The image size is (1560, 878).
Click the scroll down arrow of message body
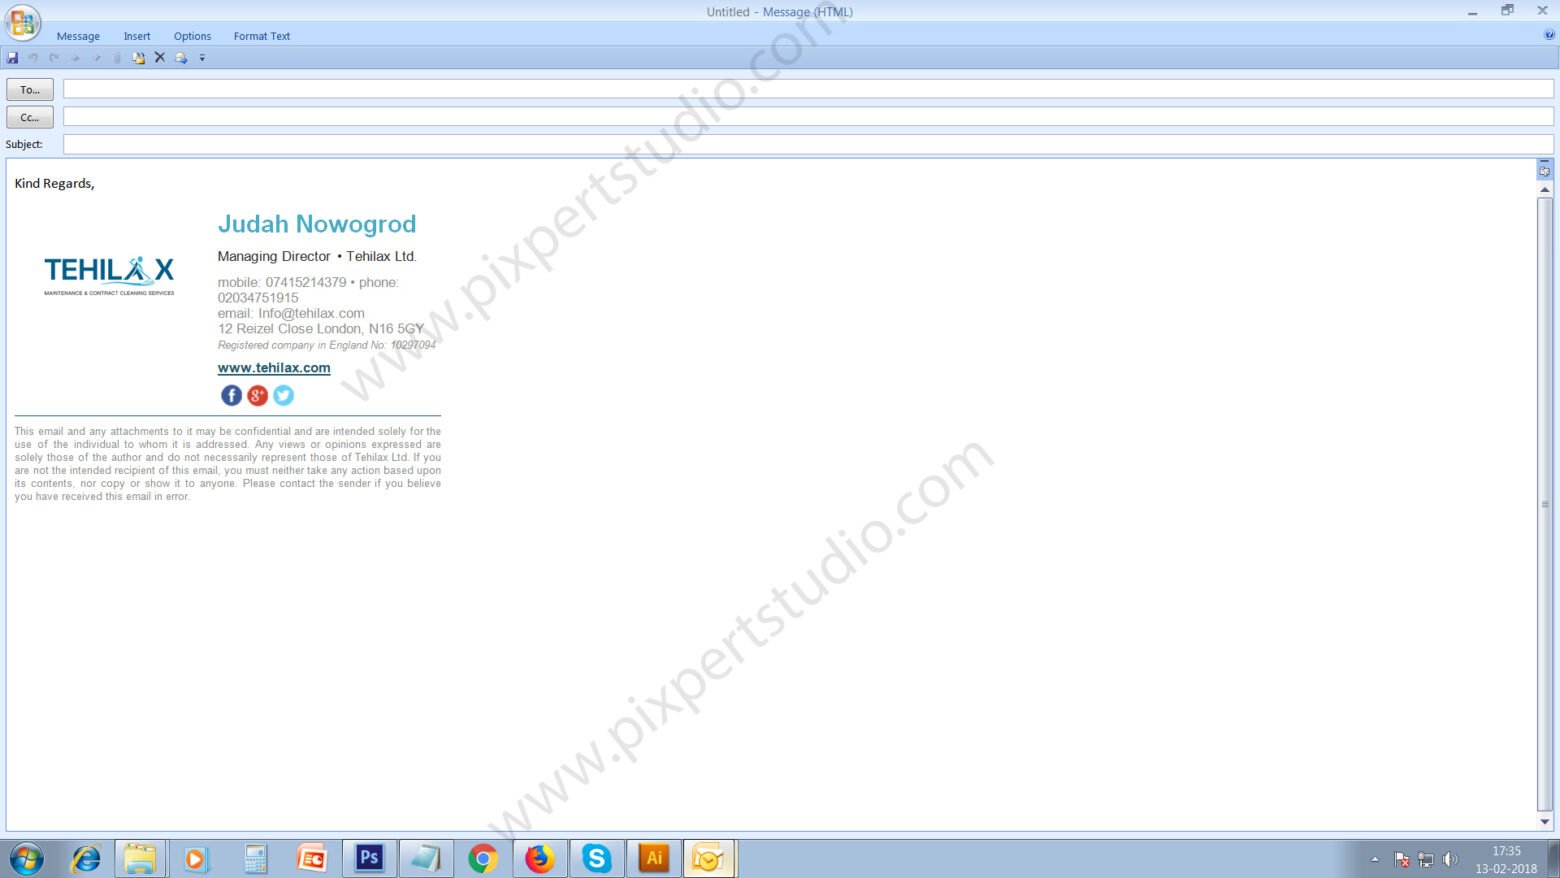[1545, 822]
